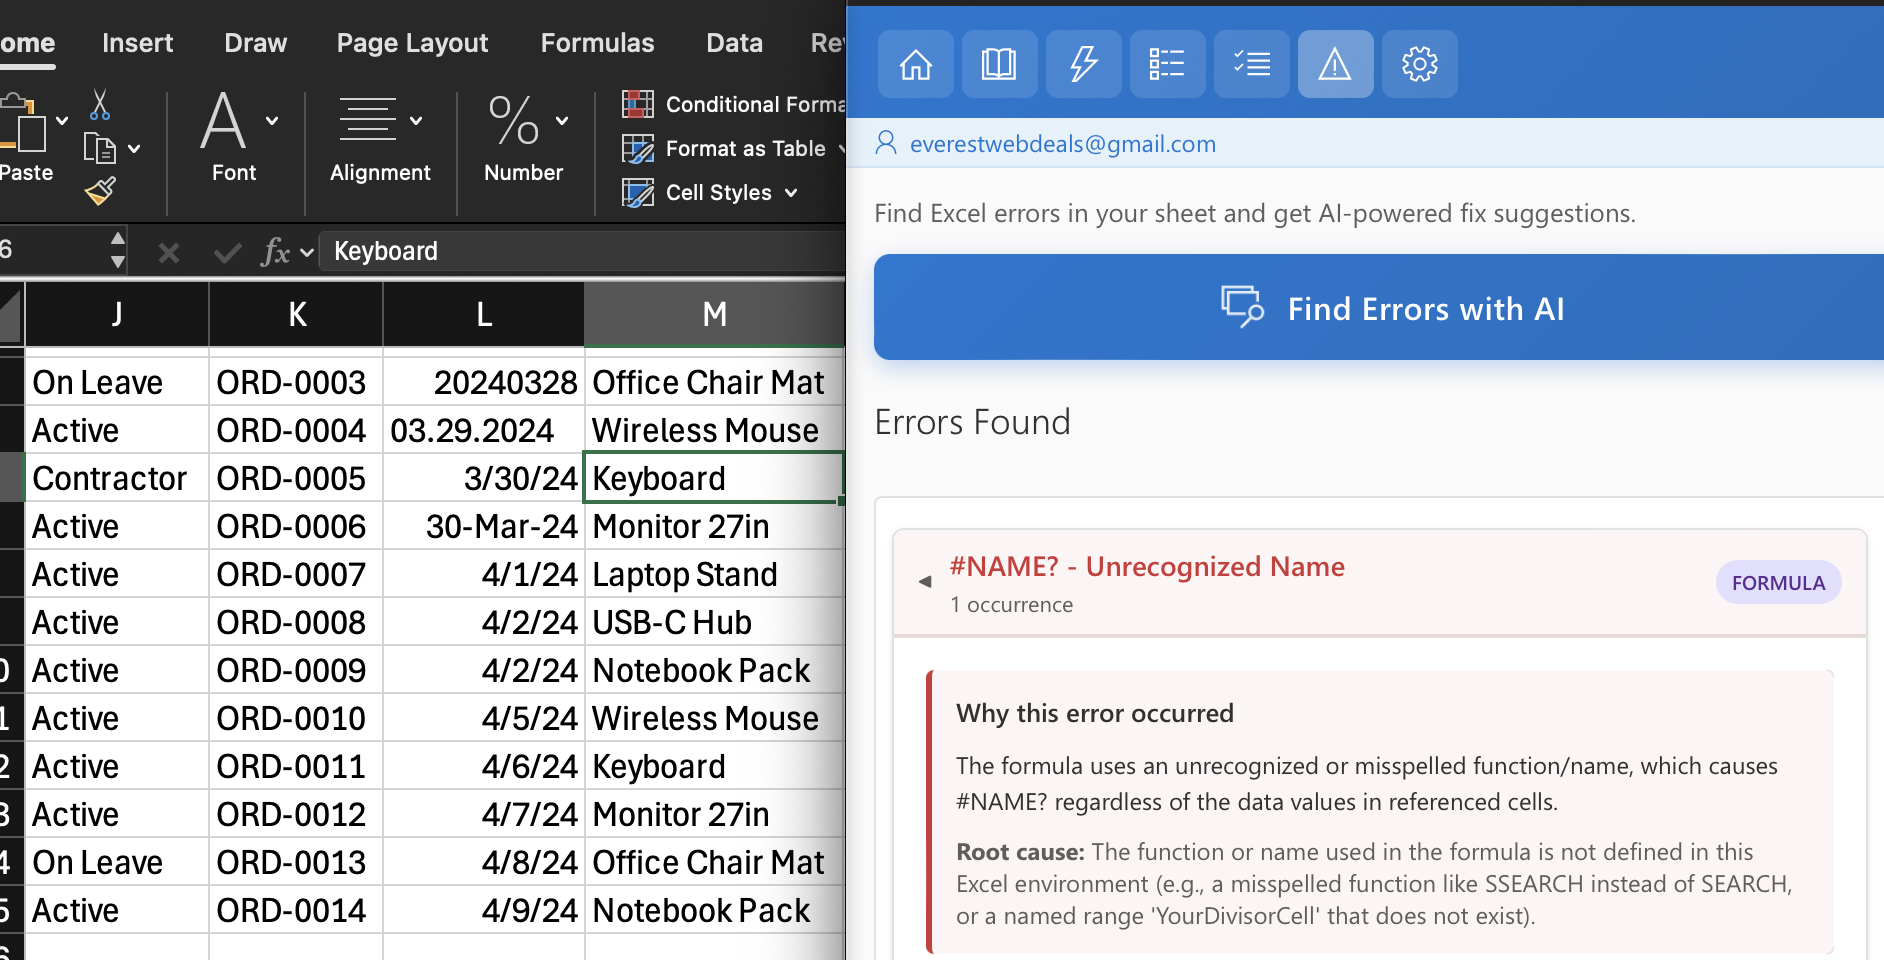Switch to the Formulas ribbon tab
Screen dimensions: 1884x960
coord(597,43)
